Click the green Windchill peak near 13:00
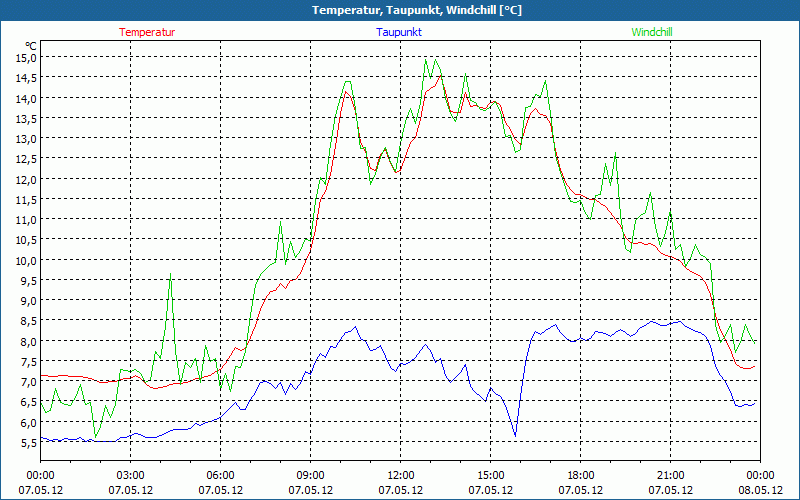Viewport: 800px width, 500px height. coord(426,61)
